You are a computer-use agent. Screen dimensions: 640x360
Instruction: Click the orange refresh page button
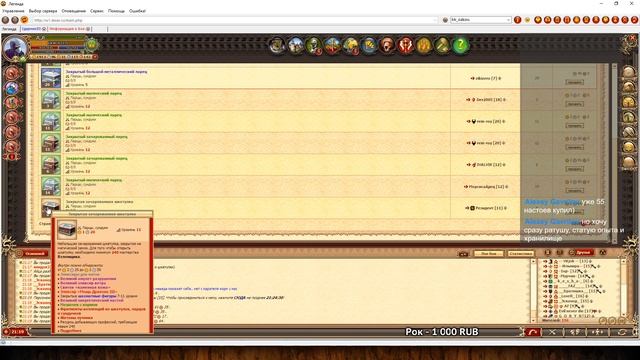click(24, 20)
